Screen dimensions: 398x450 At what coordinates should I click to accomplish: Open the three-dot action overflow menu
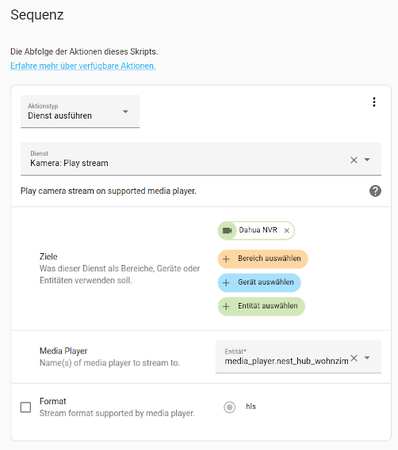click(374, 102)
